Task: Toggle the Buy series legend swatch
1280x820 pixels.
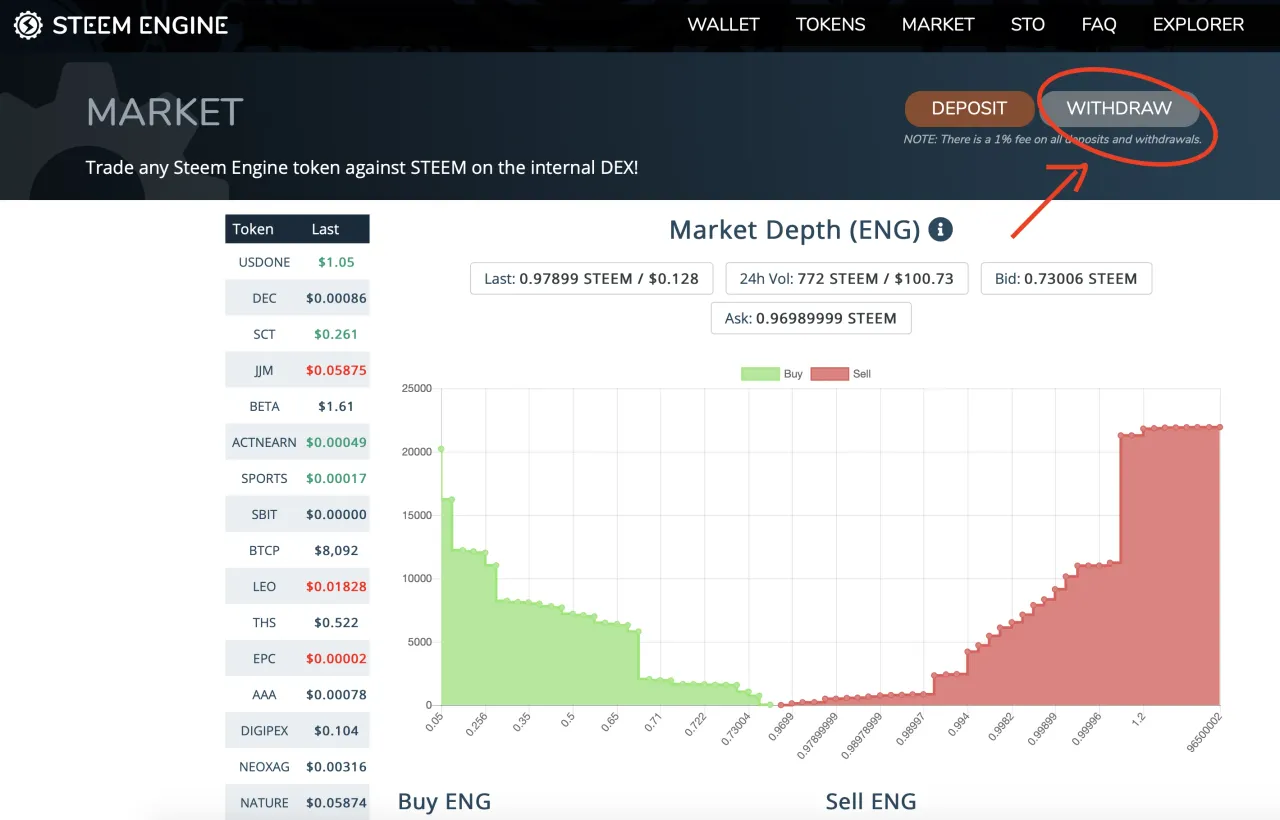Action: click(x=759, y=374)
